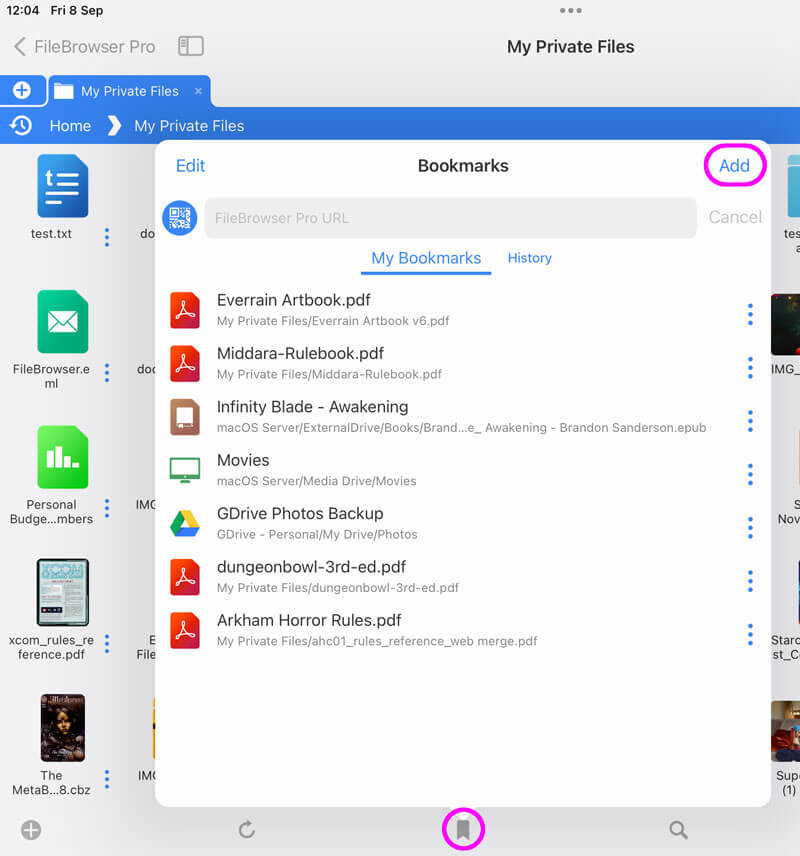
Task: Open more options for FileBrowser.eml
Action: (x=107, y=373)
